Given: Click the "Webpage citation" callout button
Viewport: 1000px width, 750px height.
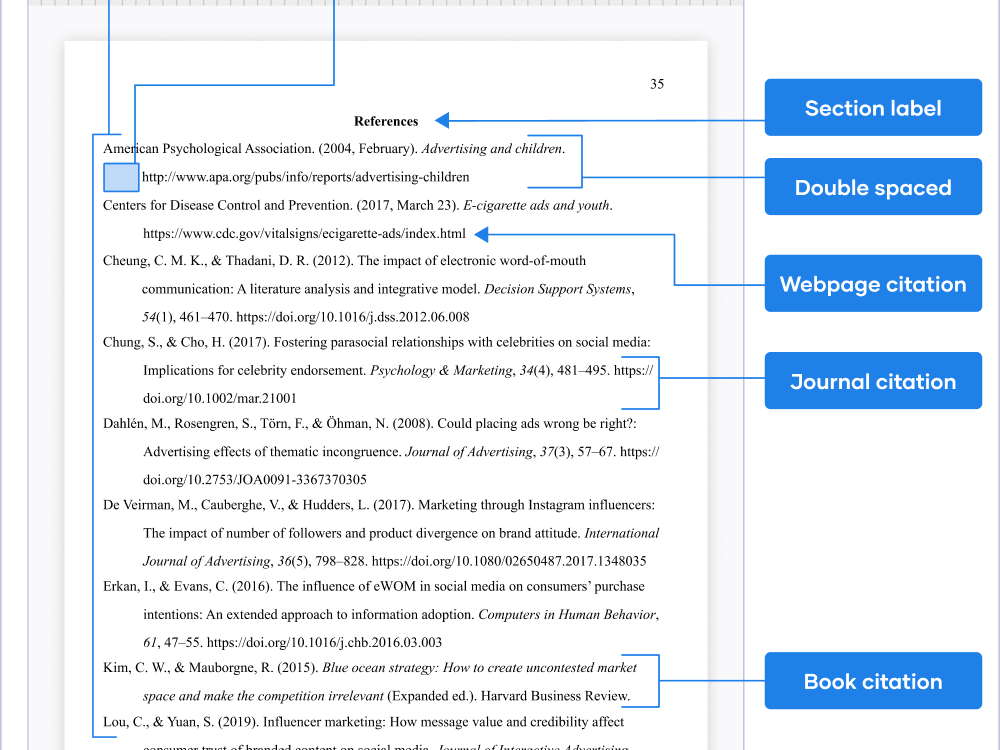Looking at the screenshot, I should [872, 283].
